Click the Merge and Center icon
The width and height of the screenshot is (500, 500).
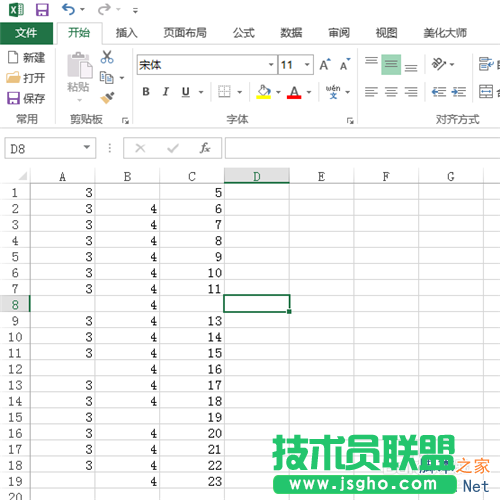tap(486, 92)
